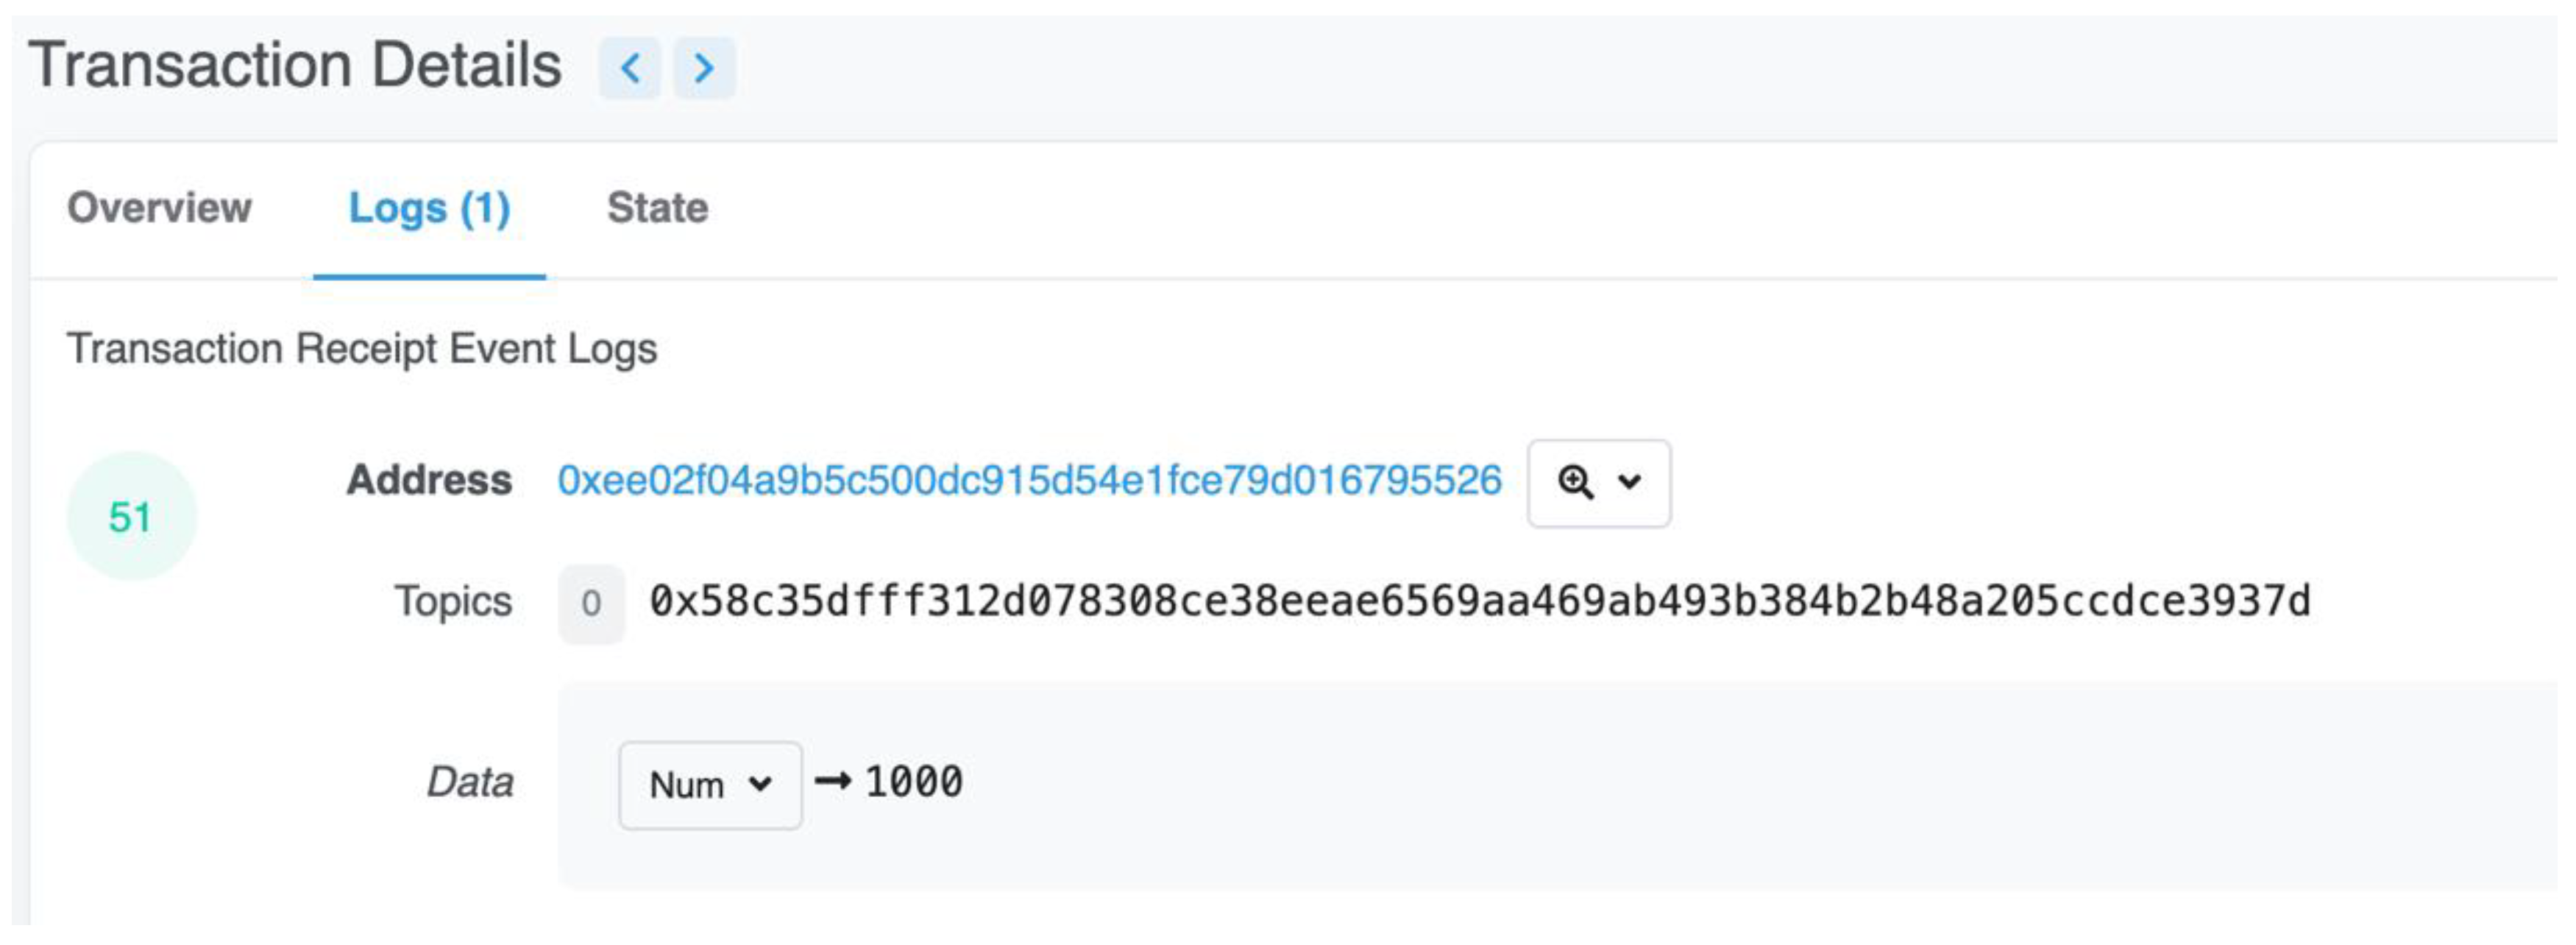Switch to the Overview tab
The width and height of the screenshot is (2576, 945).
(159, 208)
